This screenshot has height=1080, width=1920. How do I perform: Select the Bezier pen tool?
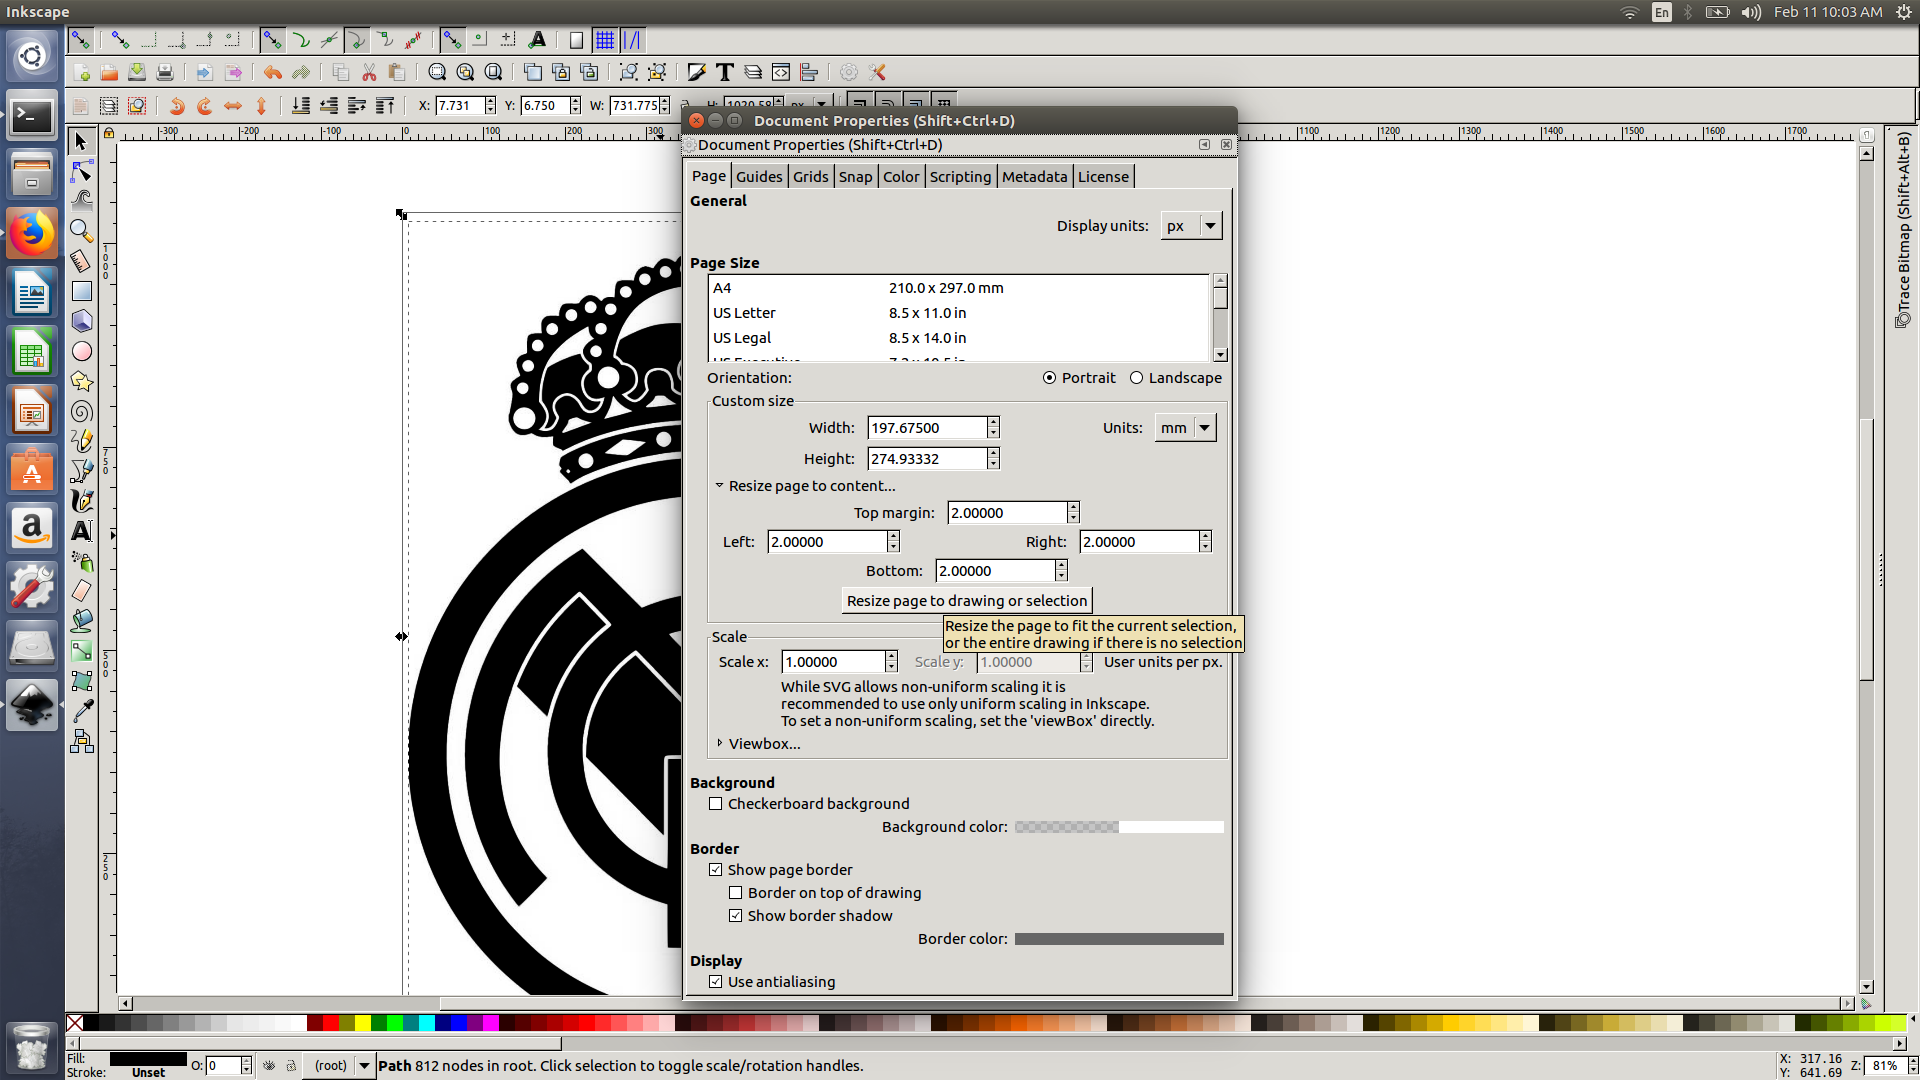point(82,470)
